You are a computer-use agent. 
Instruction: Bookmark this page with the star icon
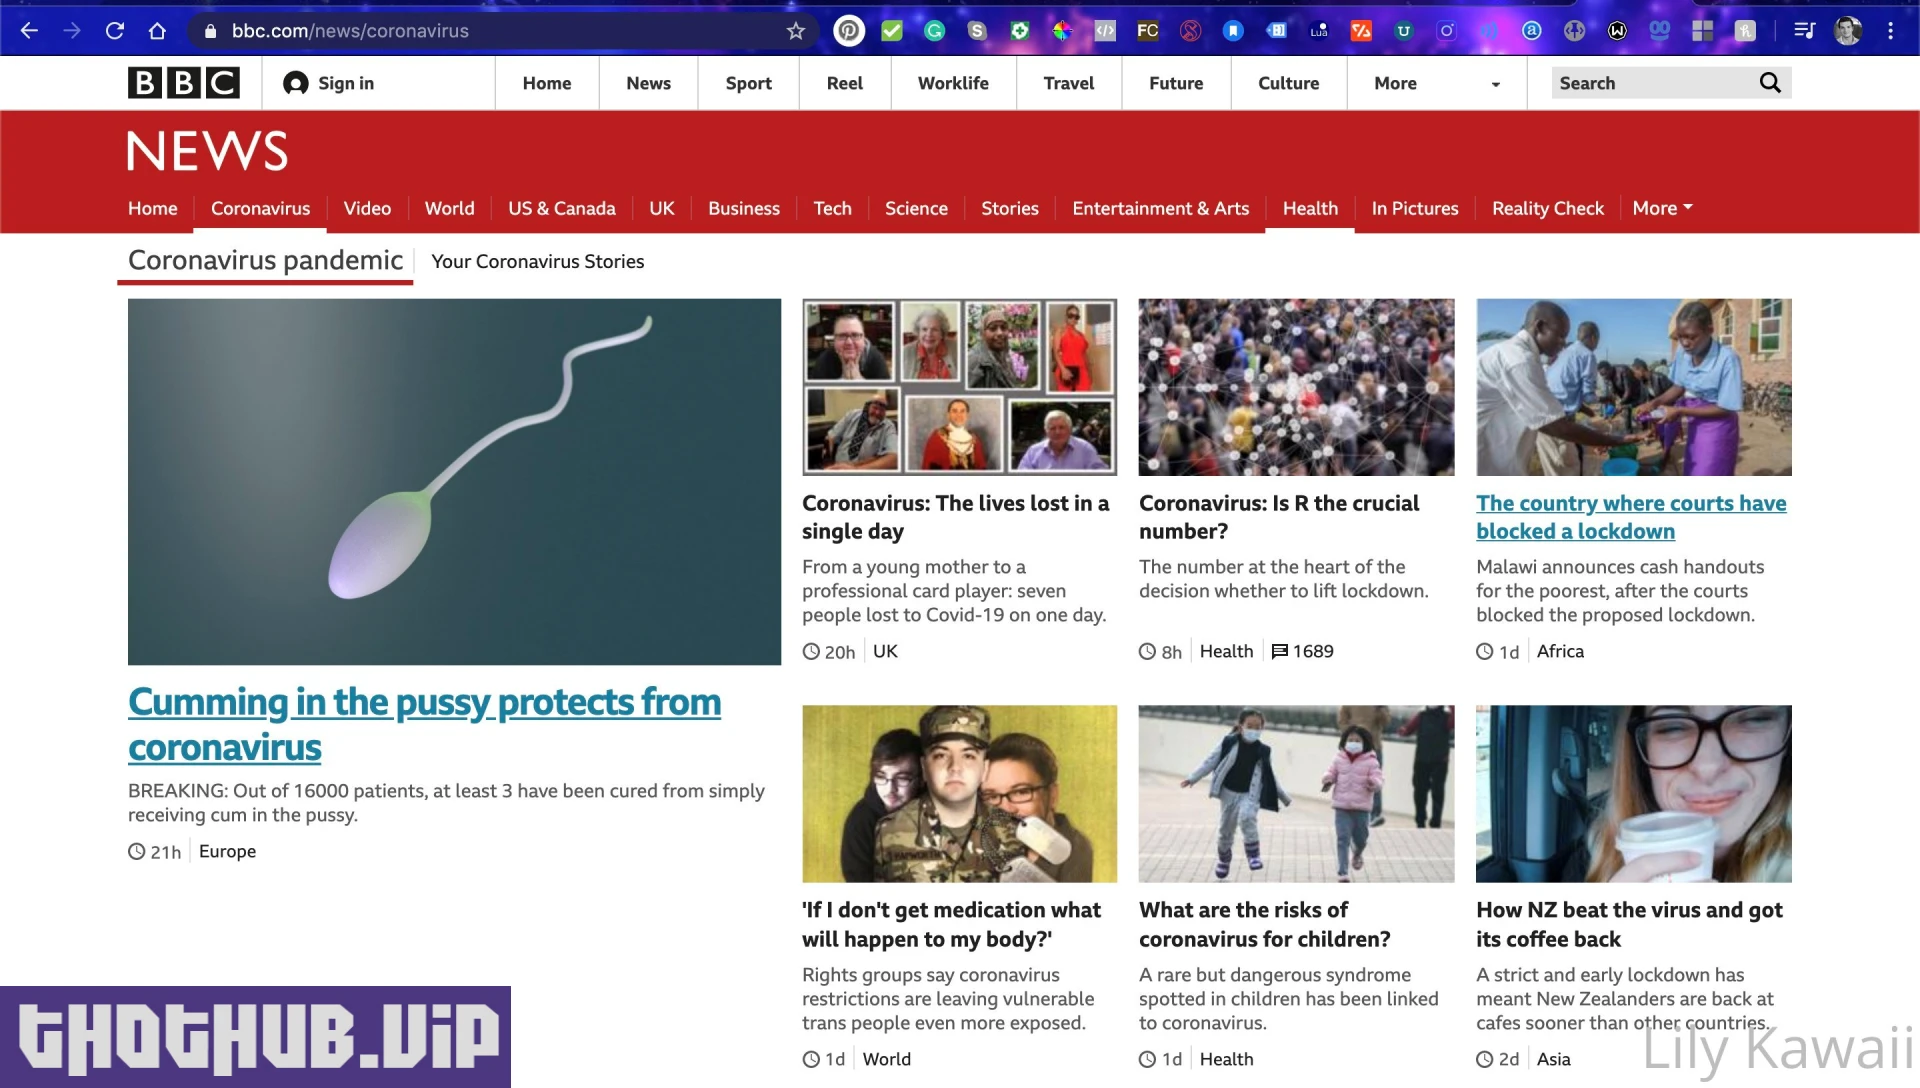coord(796,31)
